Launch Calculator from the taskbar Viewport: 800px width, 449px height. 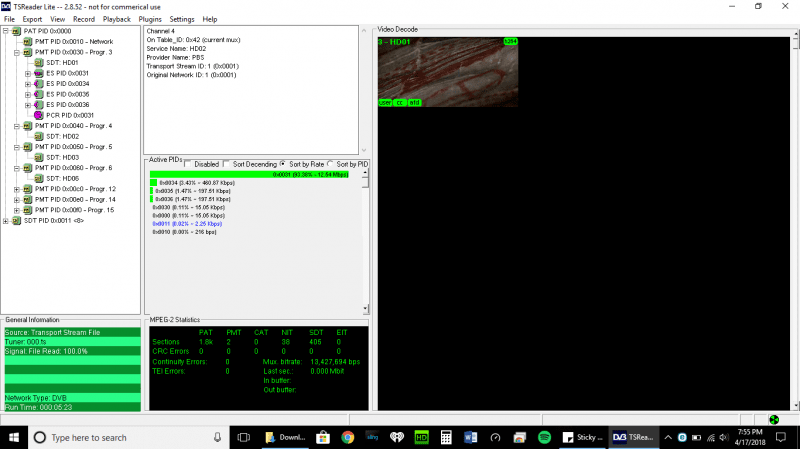[445, 437]
